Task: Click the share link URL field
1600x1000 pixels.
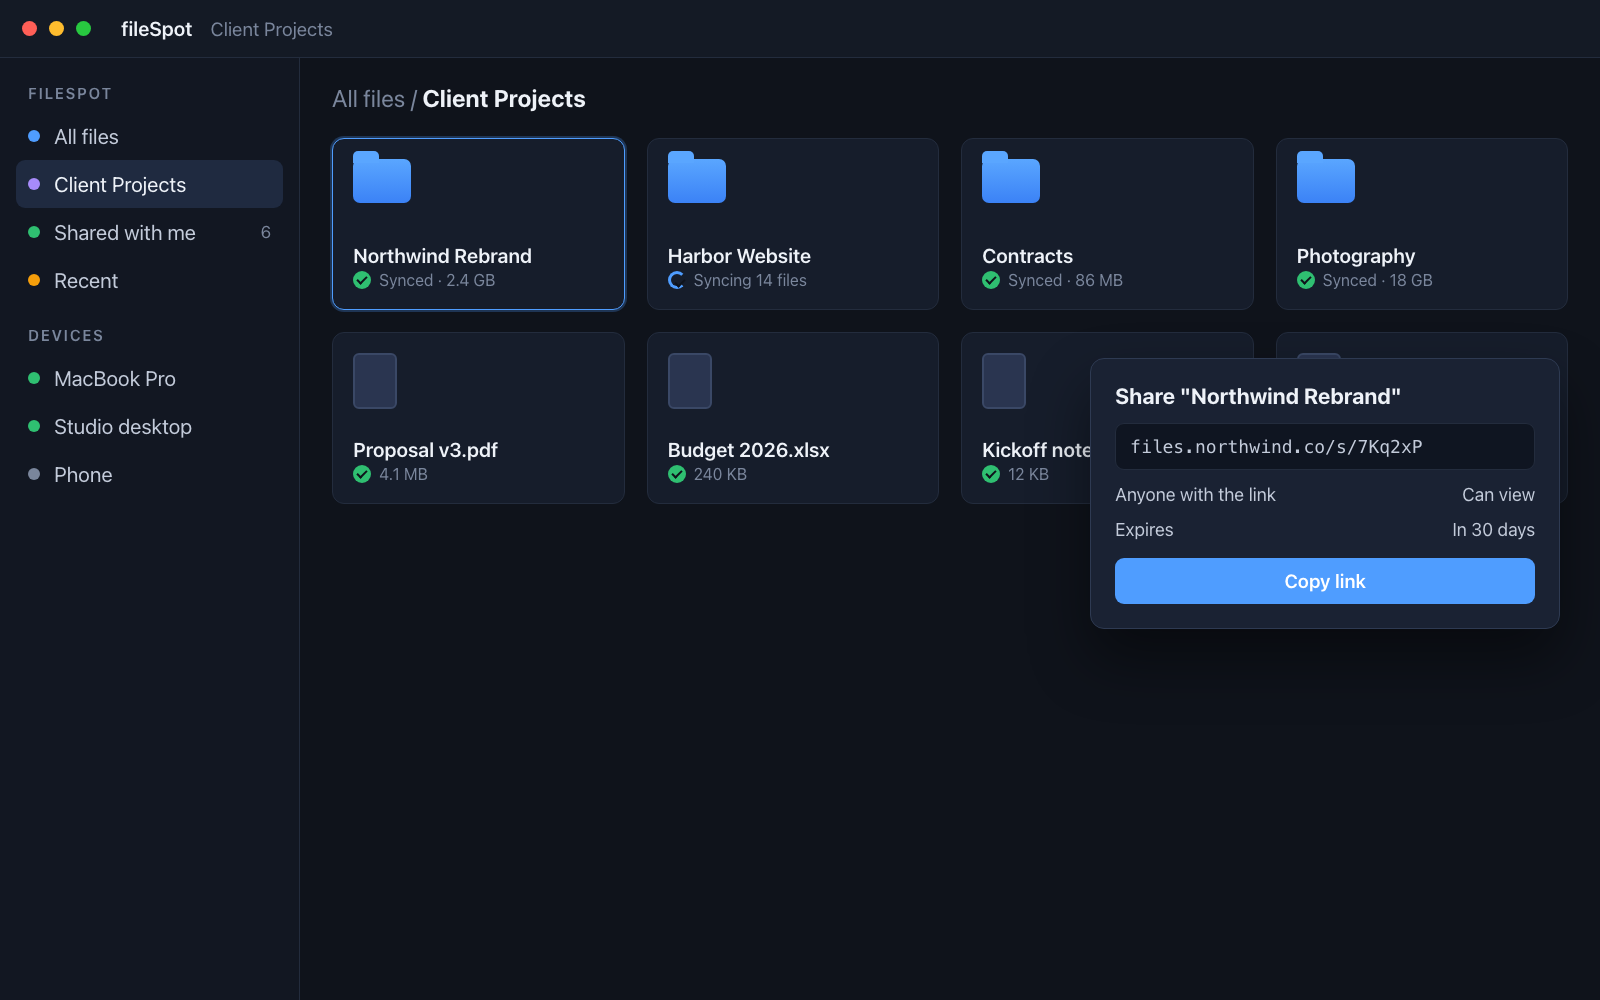Action: click(x=1324, y=446)
